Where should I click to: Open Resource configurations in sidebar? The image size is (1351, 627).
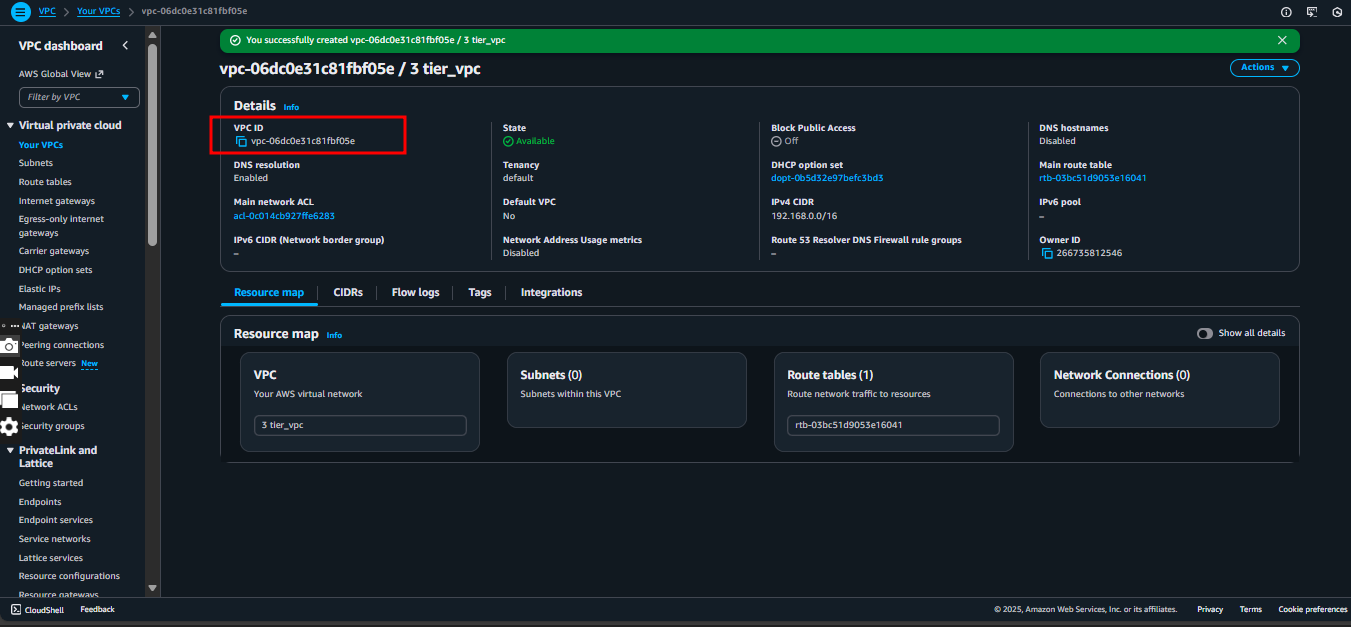[x=69, y=576]
